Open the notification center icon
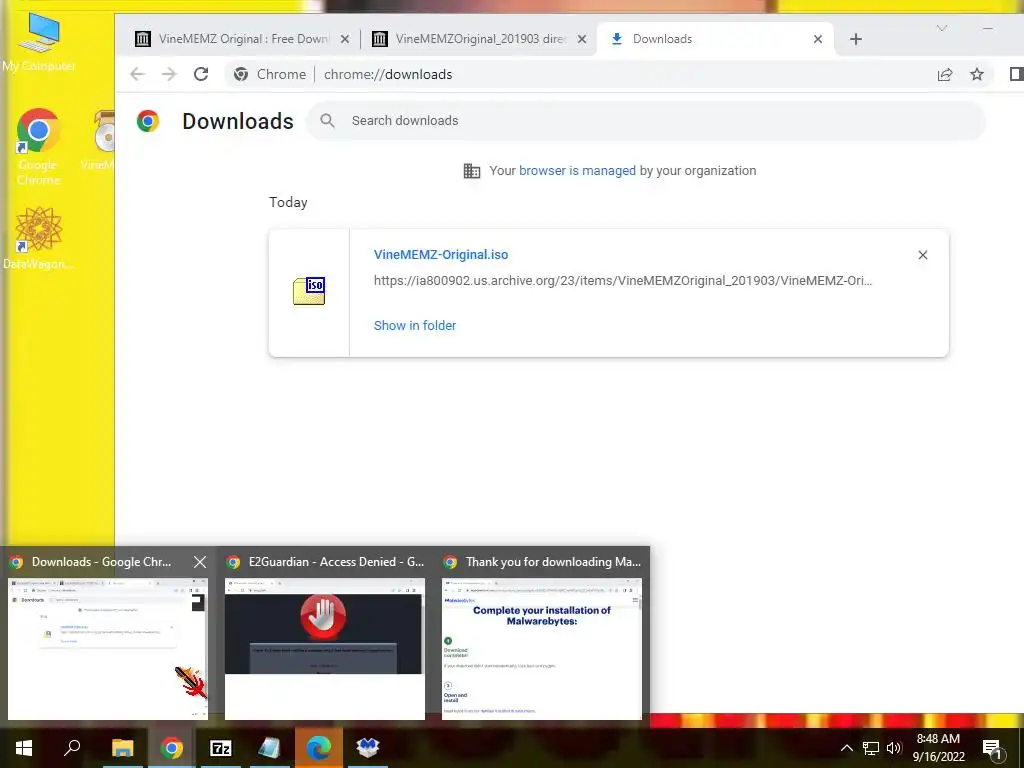 point(993,749)
